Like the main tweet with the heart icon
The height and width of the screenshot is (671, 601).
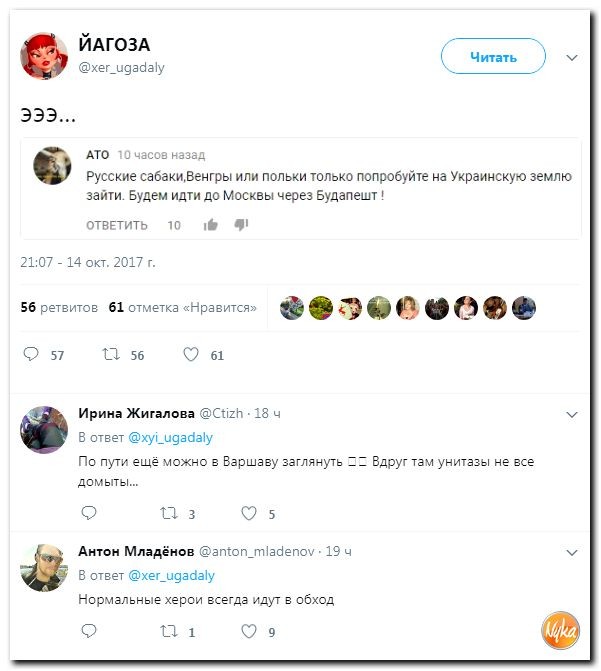click(191, 354)
